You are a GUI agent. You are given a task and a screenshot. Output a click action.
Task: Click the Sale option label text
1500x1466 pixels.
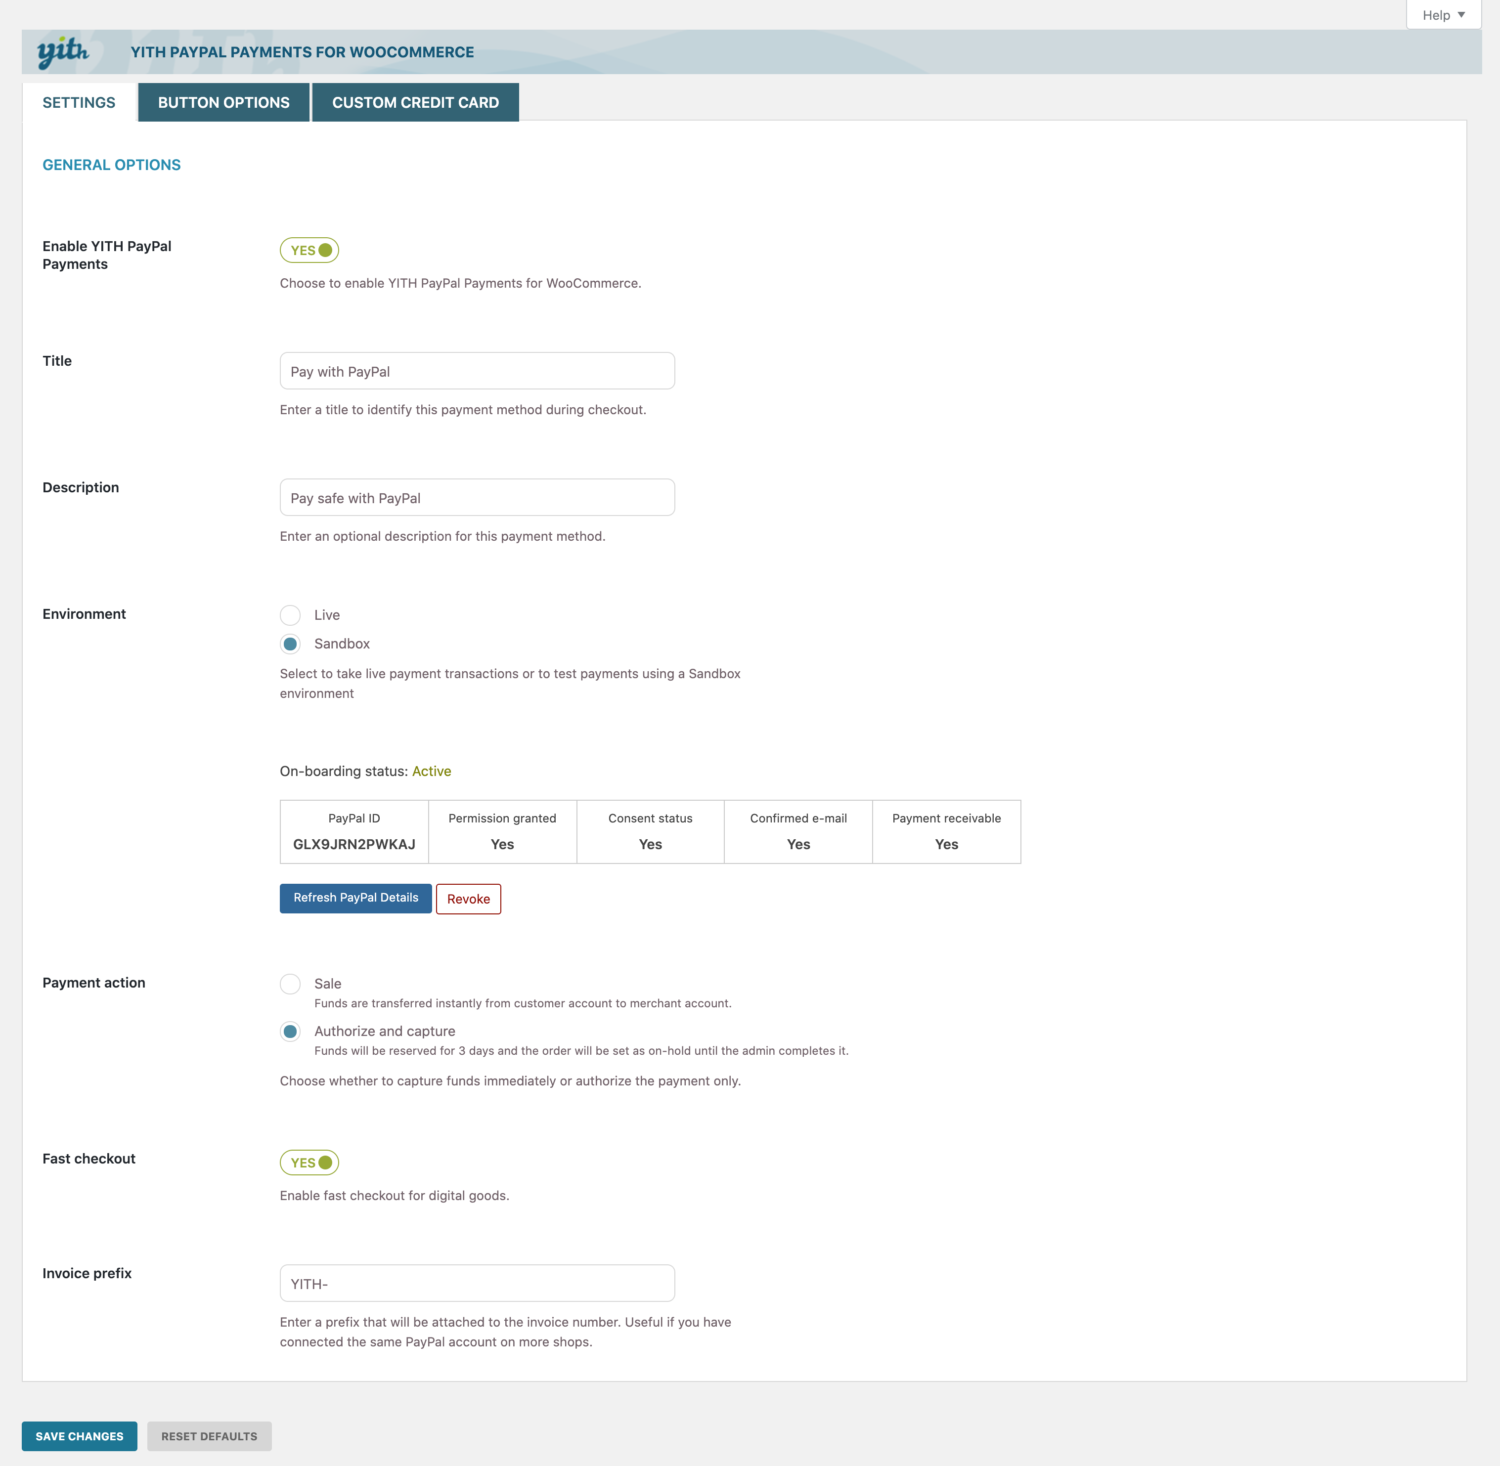pos(328,984)
